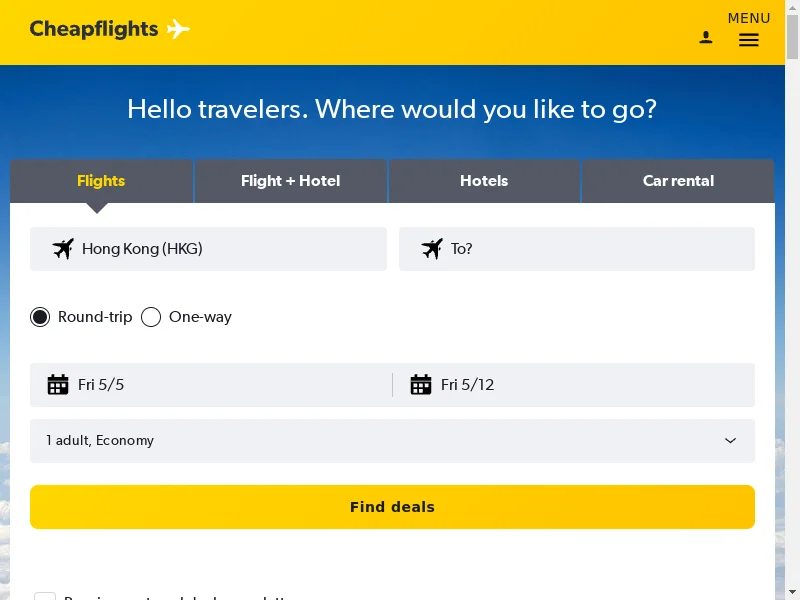Expand the 1 adult, Economy dropdown
The height and width of the screenshot is (600, 800).
click(380, 441)
